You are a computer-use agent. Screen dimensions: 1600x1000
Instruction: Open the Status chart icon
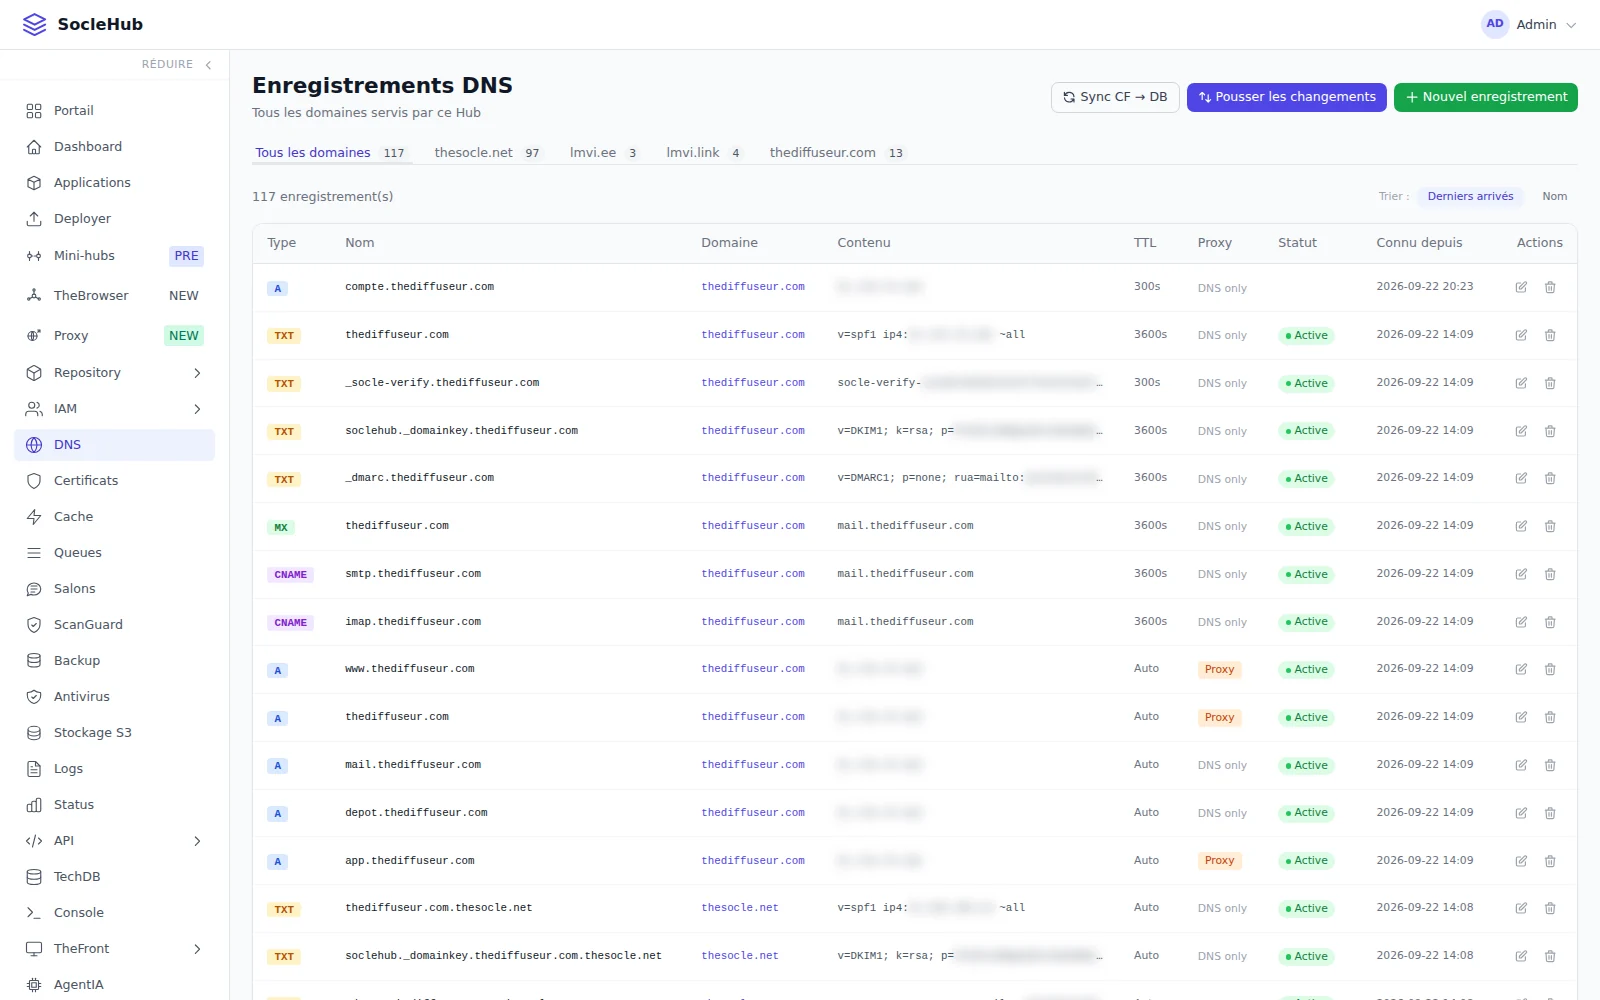(x=34, y=805)
